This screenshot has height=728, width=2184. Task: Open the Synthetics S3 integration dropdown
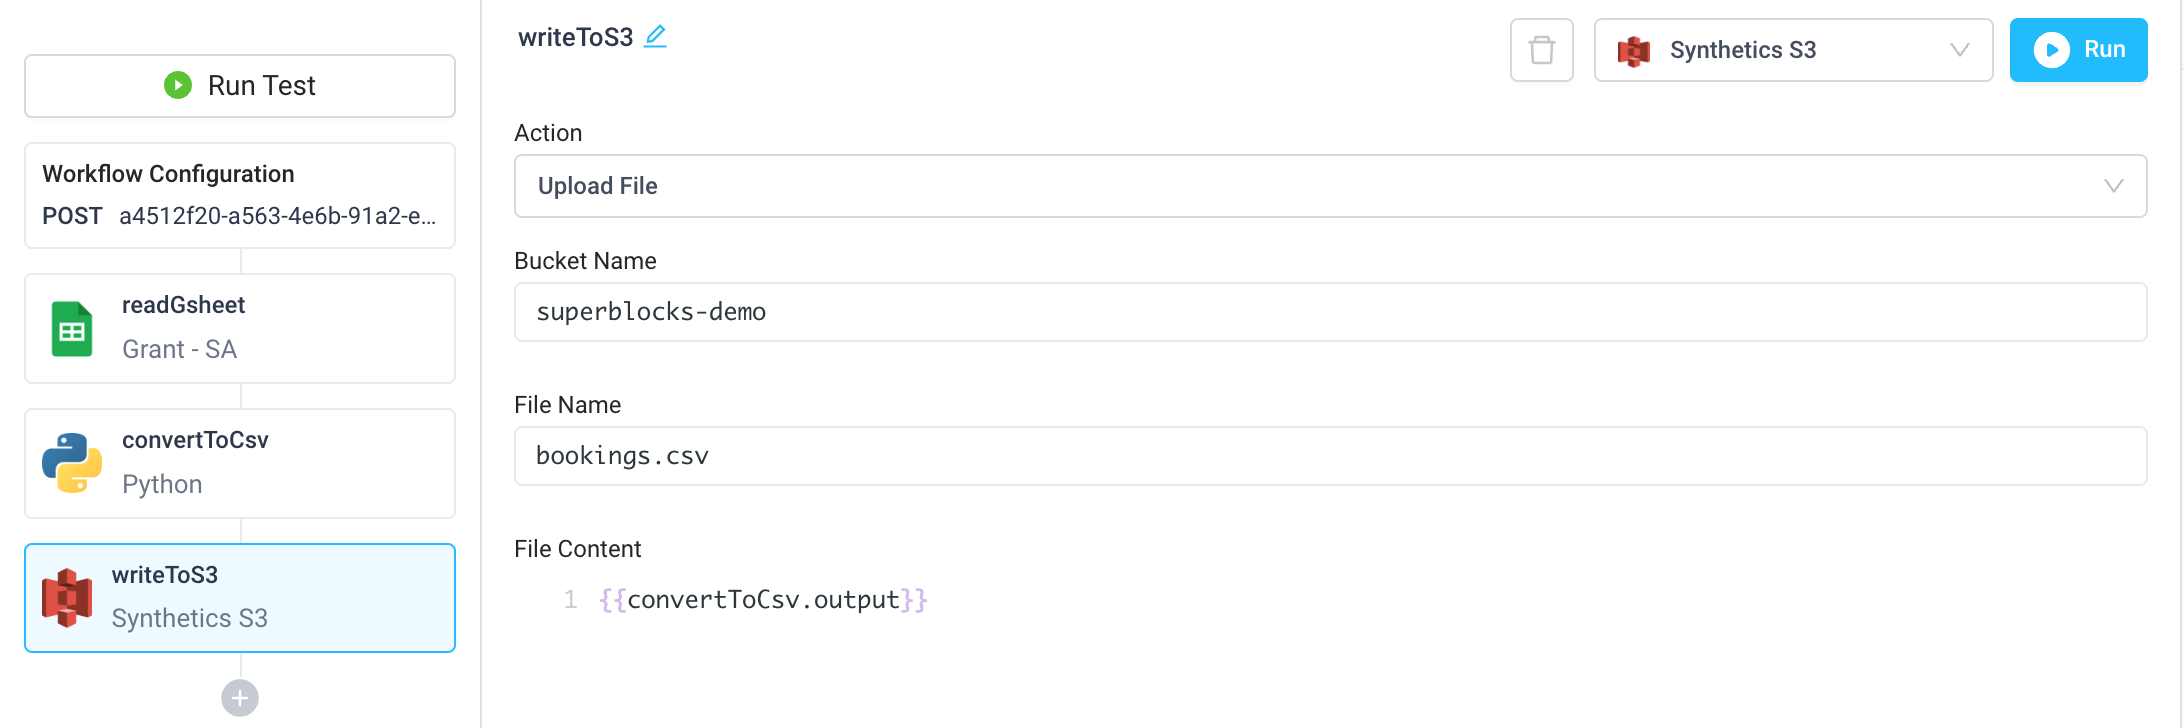click(x=1793, y=49)
